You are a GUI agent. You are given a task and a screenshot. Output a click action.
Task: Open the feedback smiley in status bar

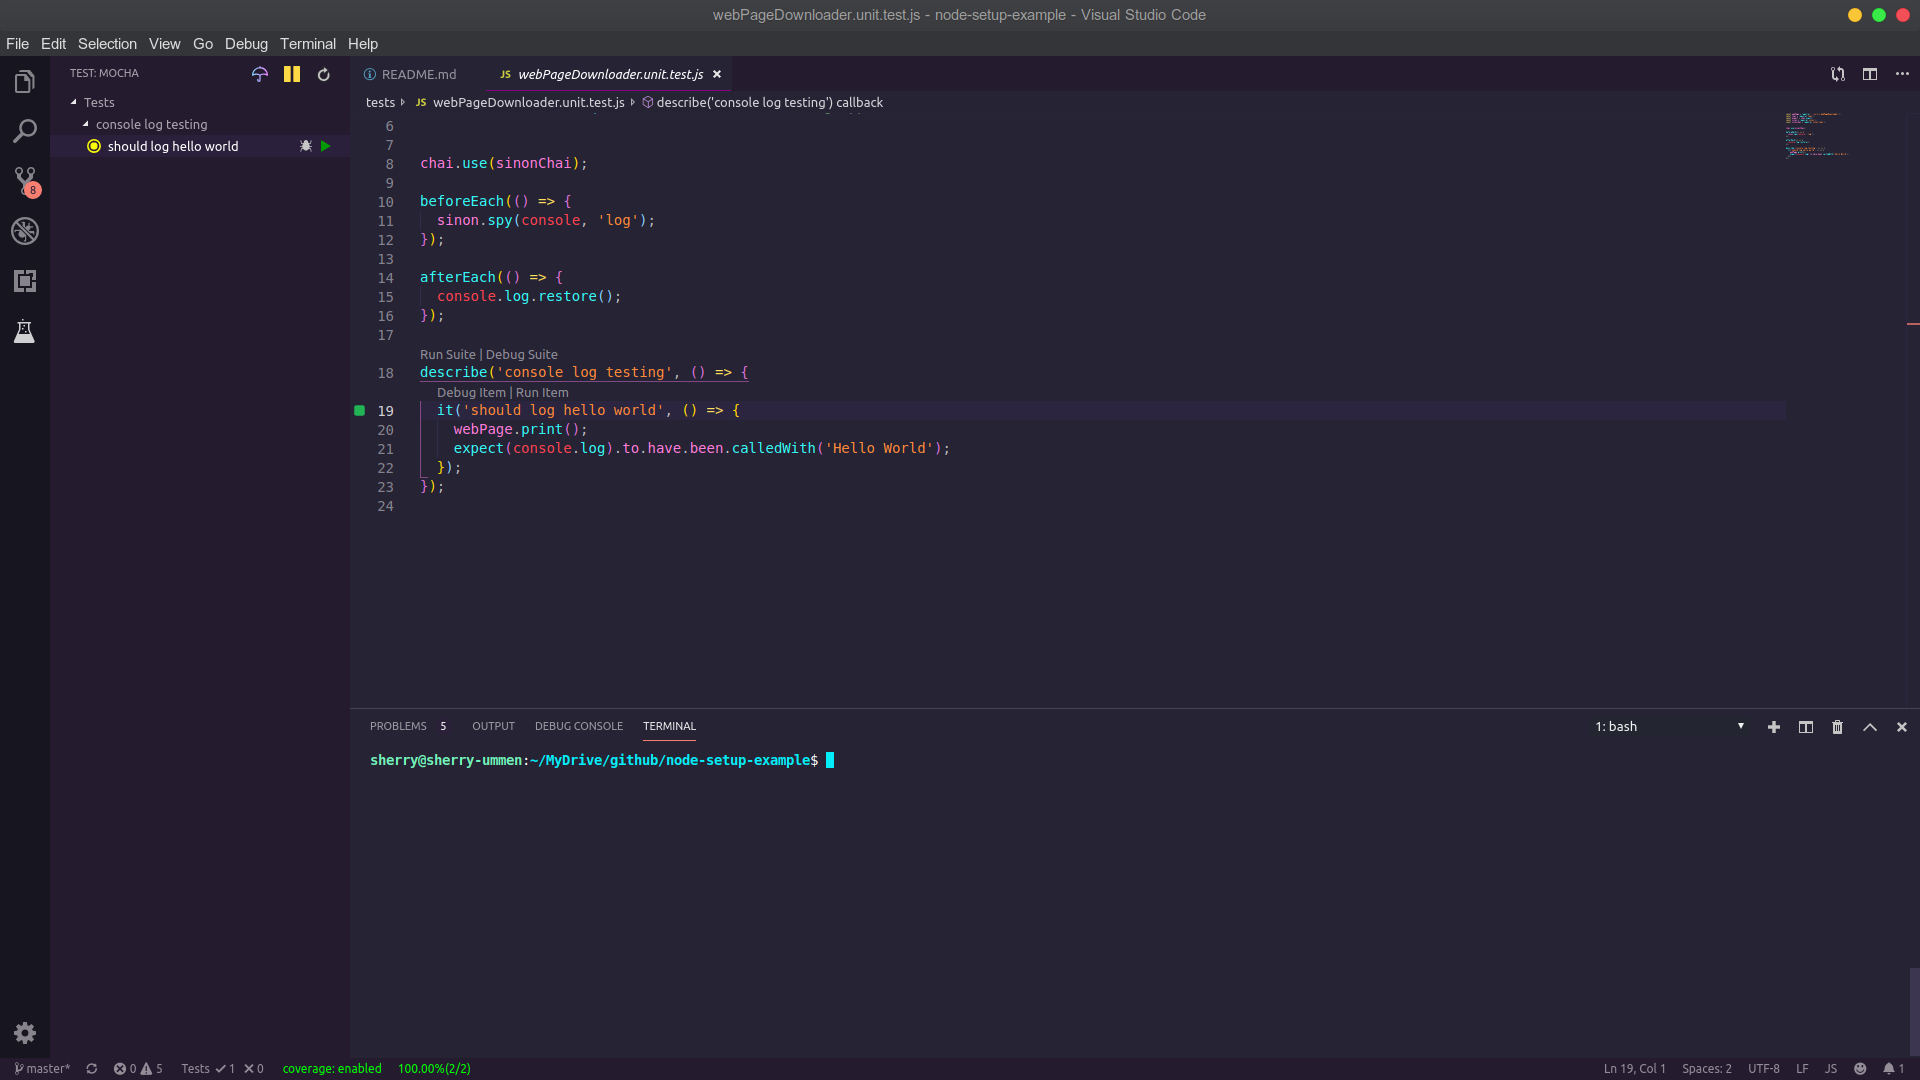click(1860, 1069)
